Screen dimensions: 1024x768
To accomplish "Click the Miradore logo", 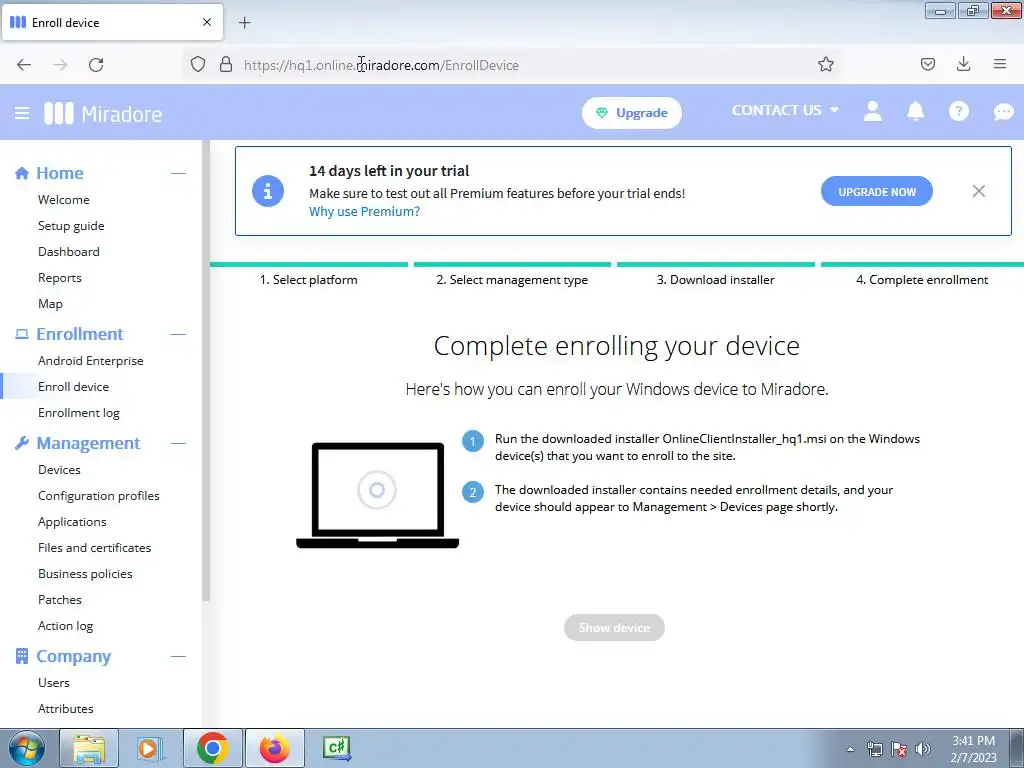I will 103,114.
